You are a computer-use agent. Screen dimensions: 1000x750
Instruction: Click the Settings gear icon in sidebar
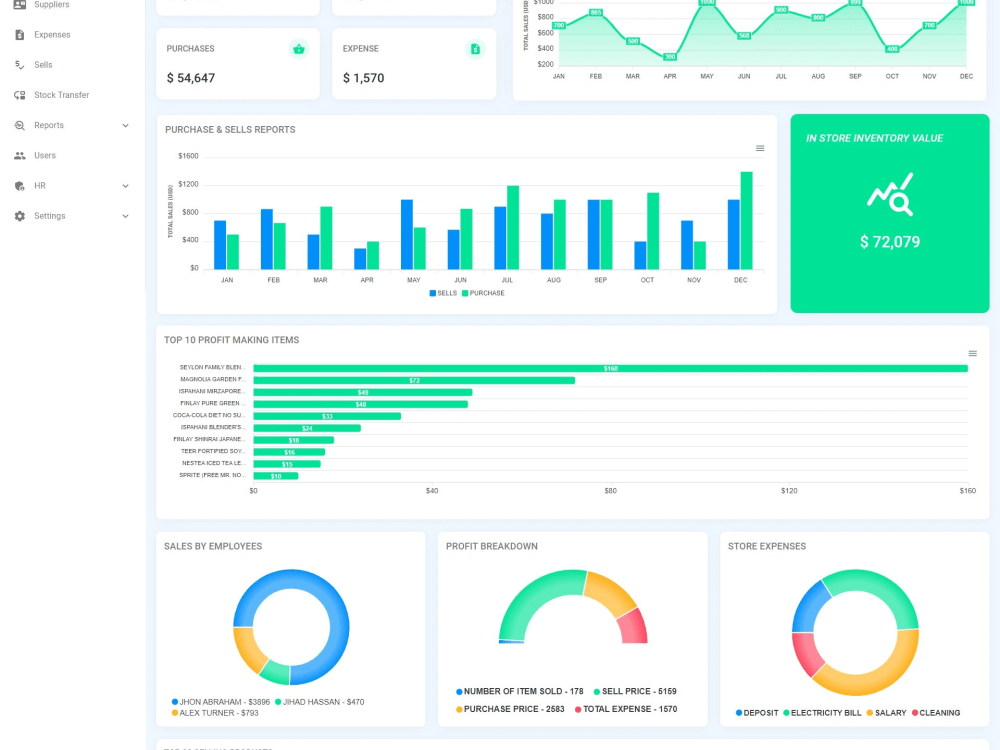pos(20,216)
